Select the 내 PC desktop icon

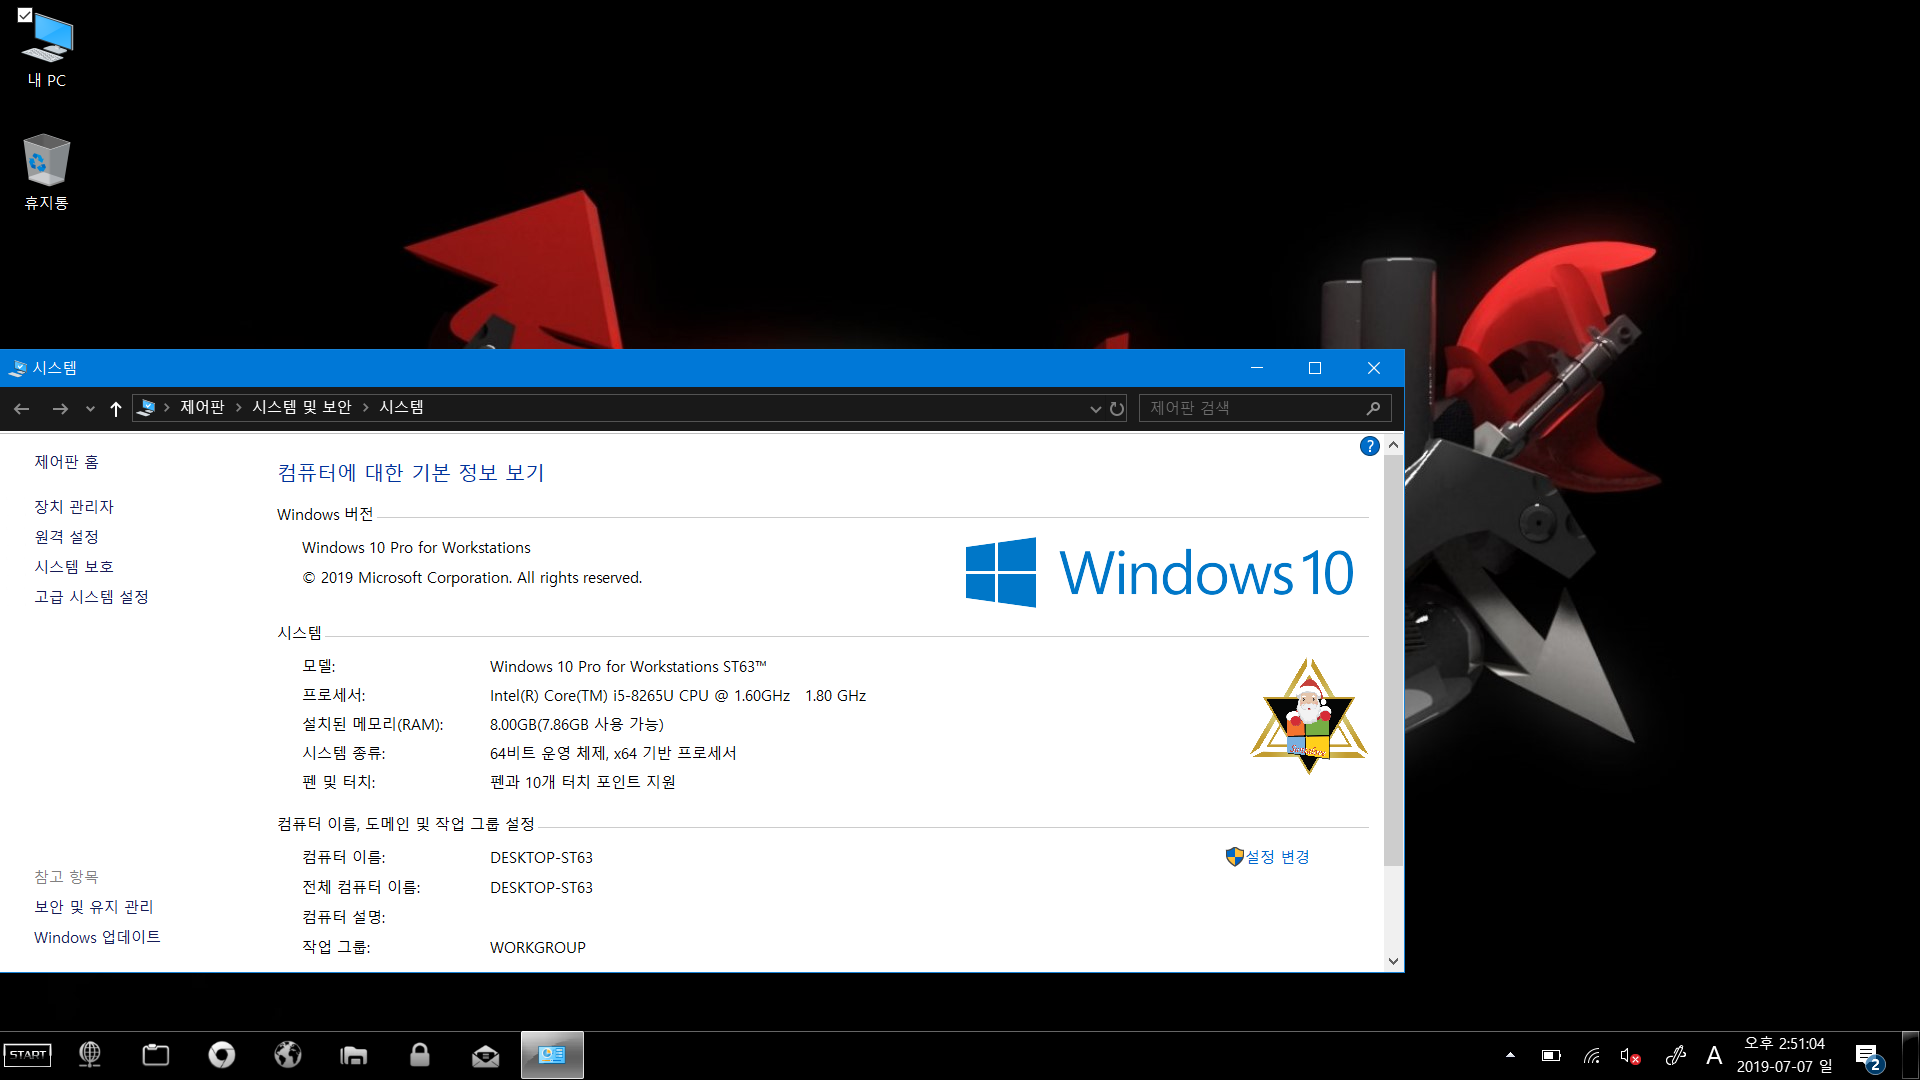(x=47, y=50)
